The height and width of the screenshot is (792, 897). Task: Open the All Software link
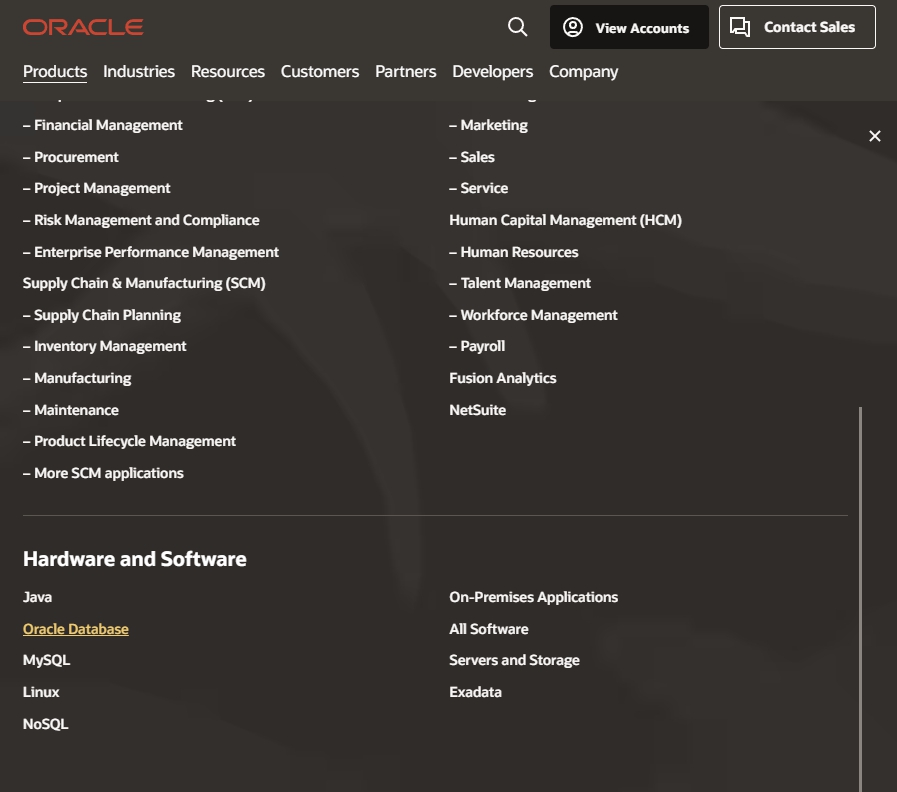click(x=489, y=629)
